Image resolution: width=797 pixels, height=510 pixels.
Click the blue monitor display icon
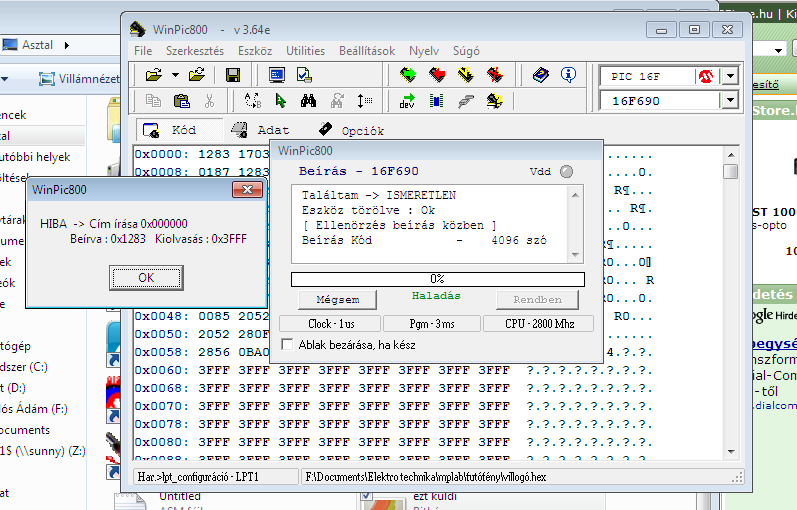(277, 75)
